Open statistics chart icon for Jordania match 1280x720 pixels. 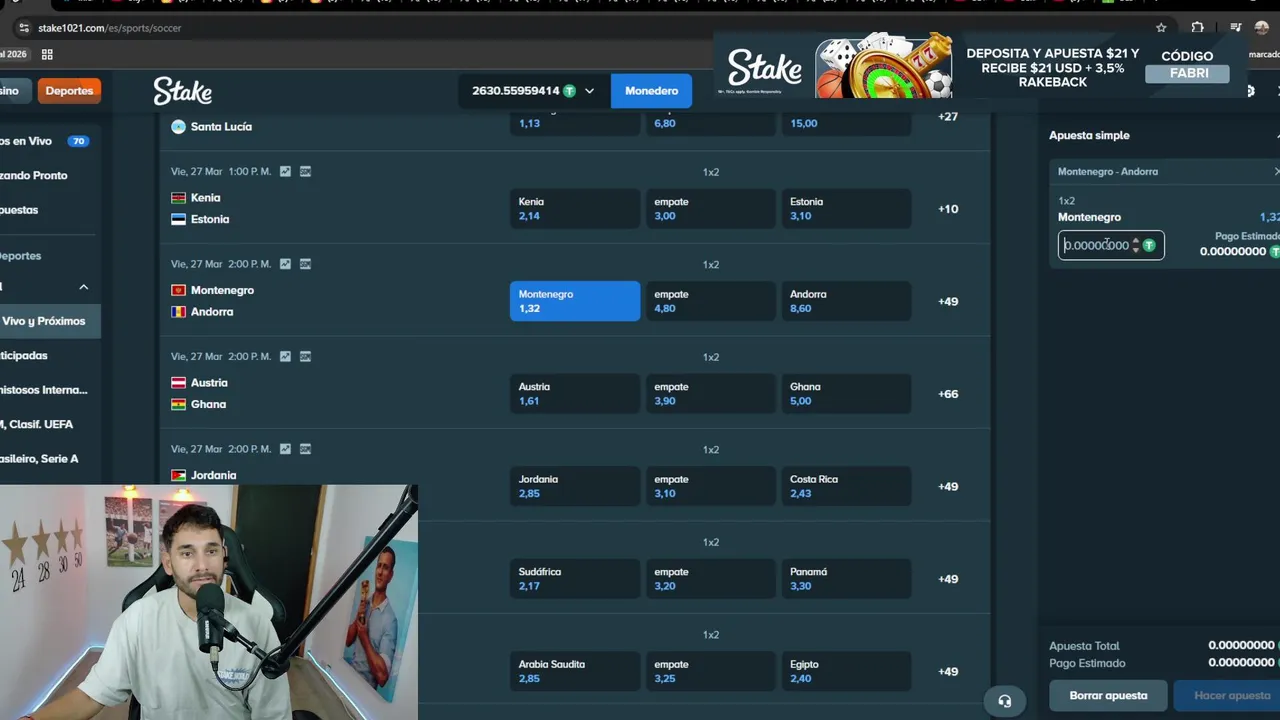click(x=285, y=449)
